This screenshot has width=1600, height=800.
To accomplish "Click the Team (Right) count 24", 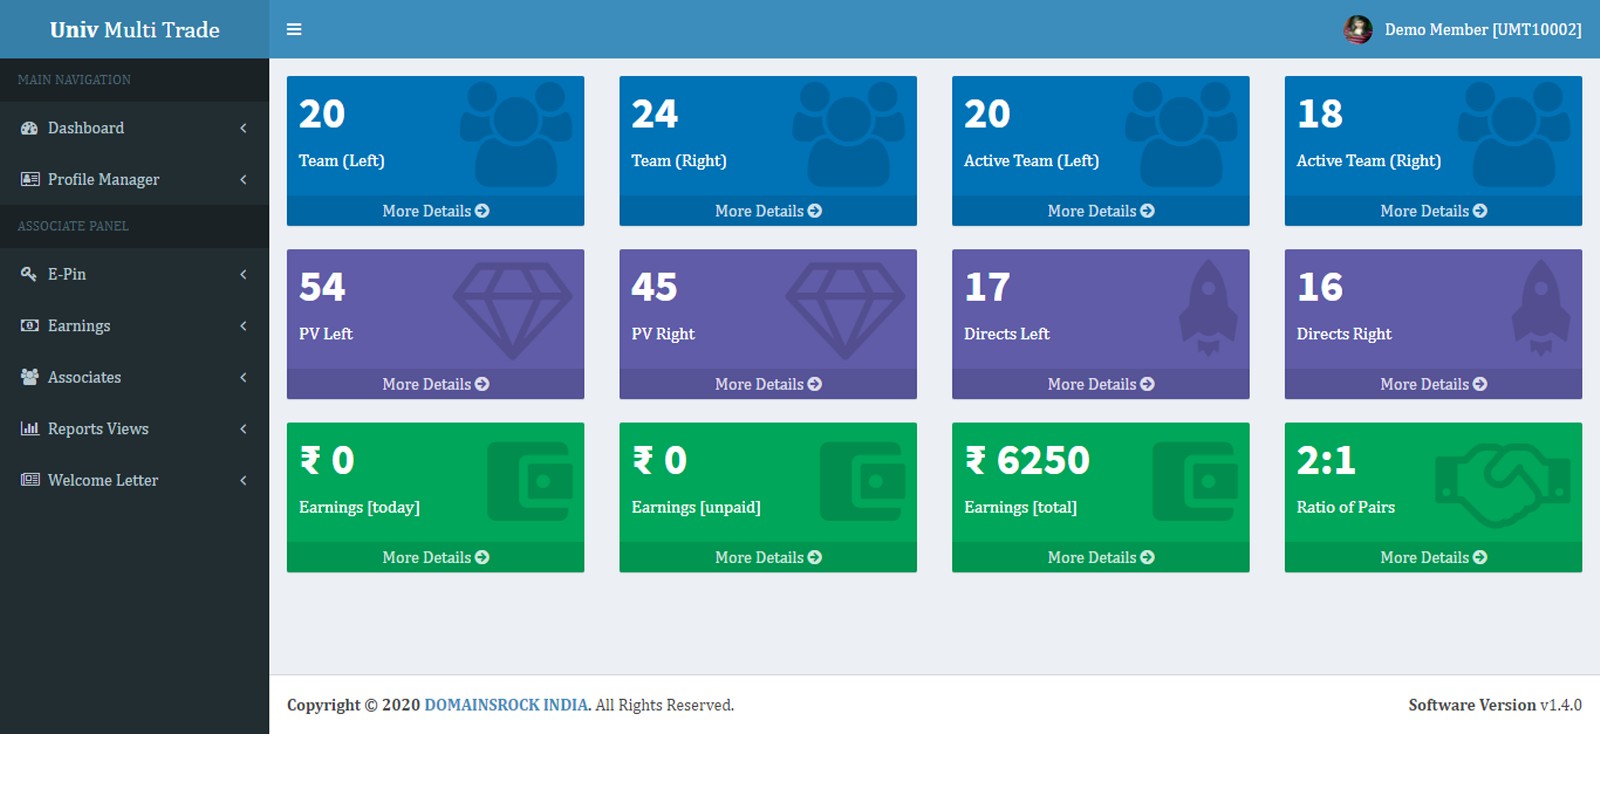I will 655,114.
